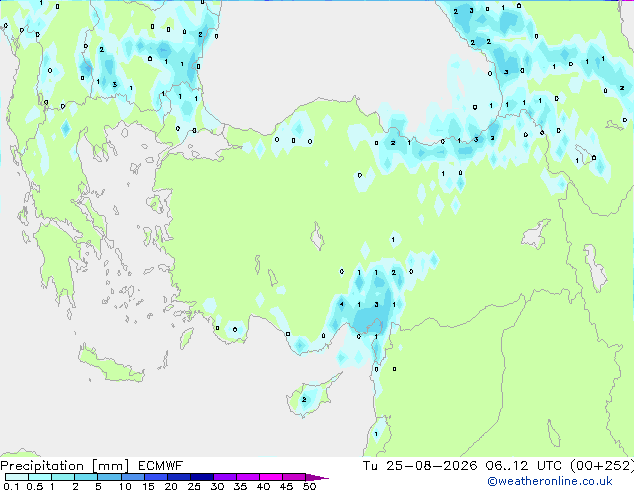
Task: Click the "06..12 UTC" time range
Action: coord(524,466)
